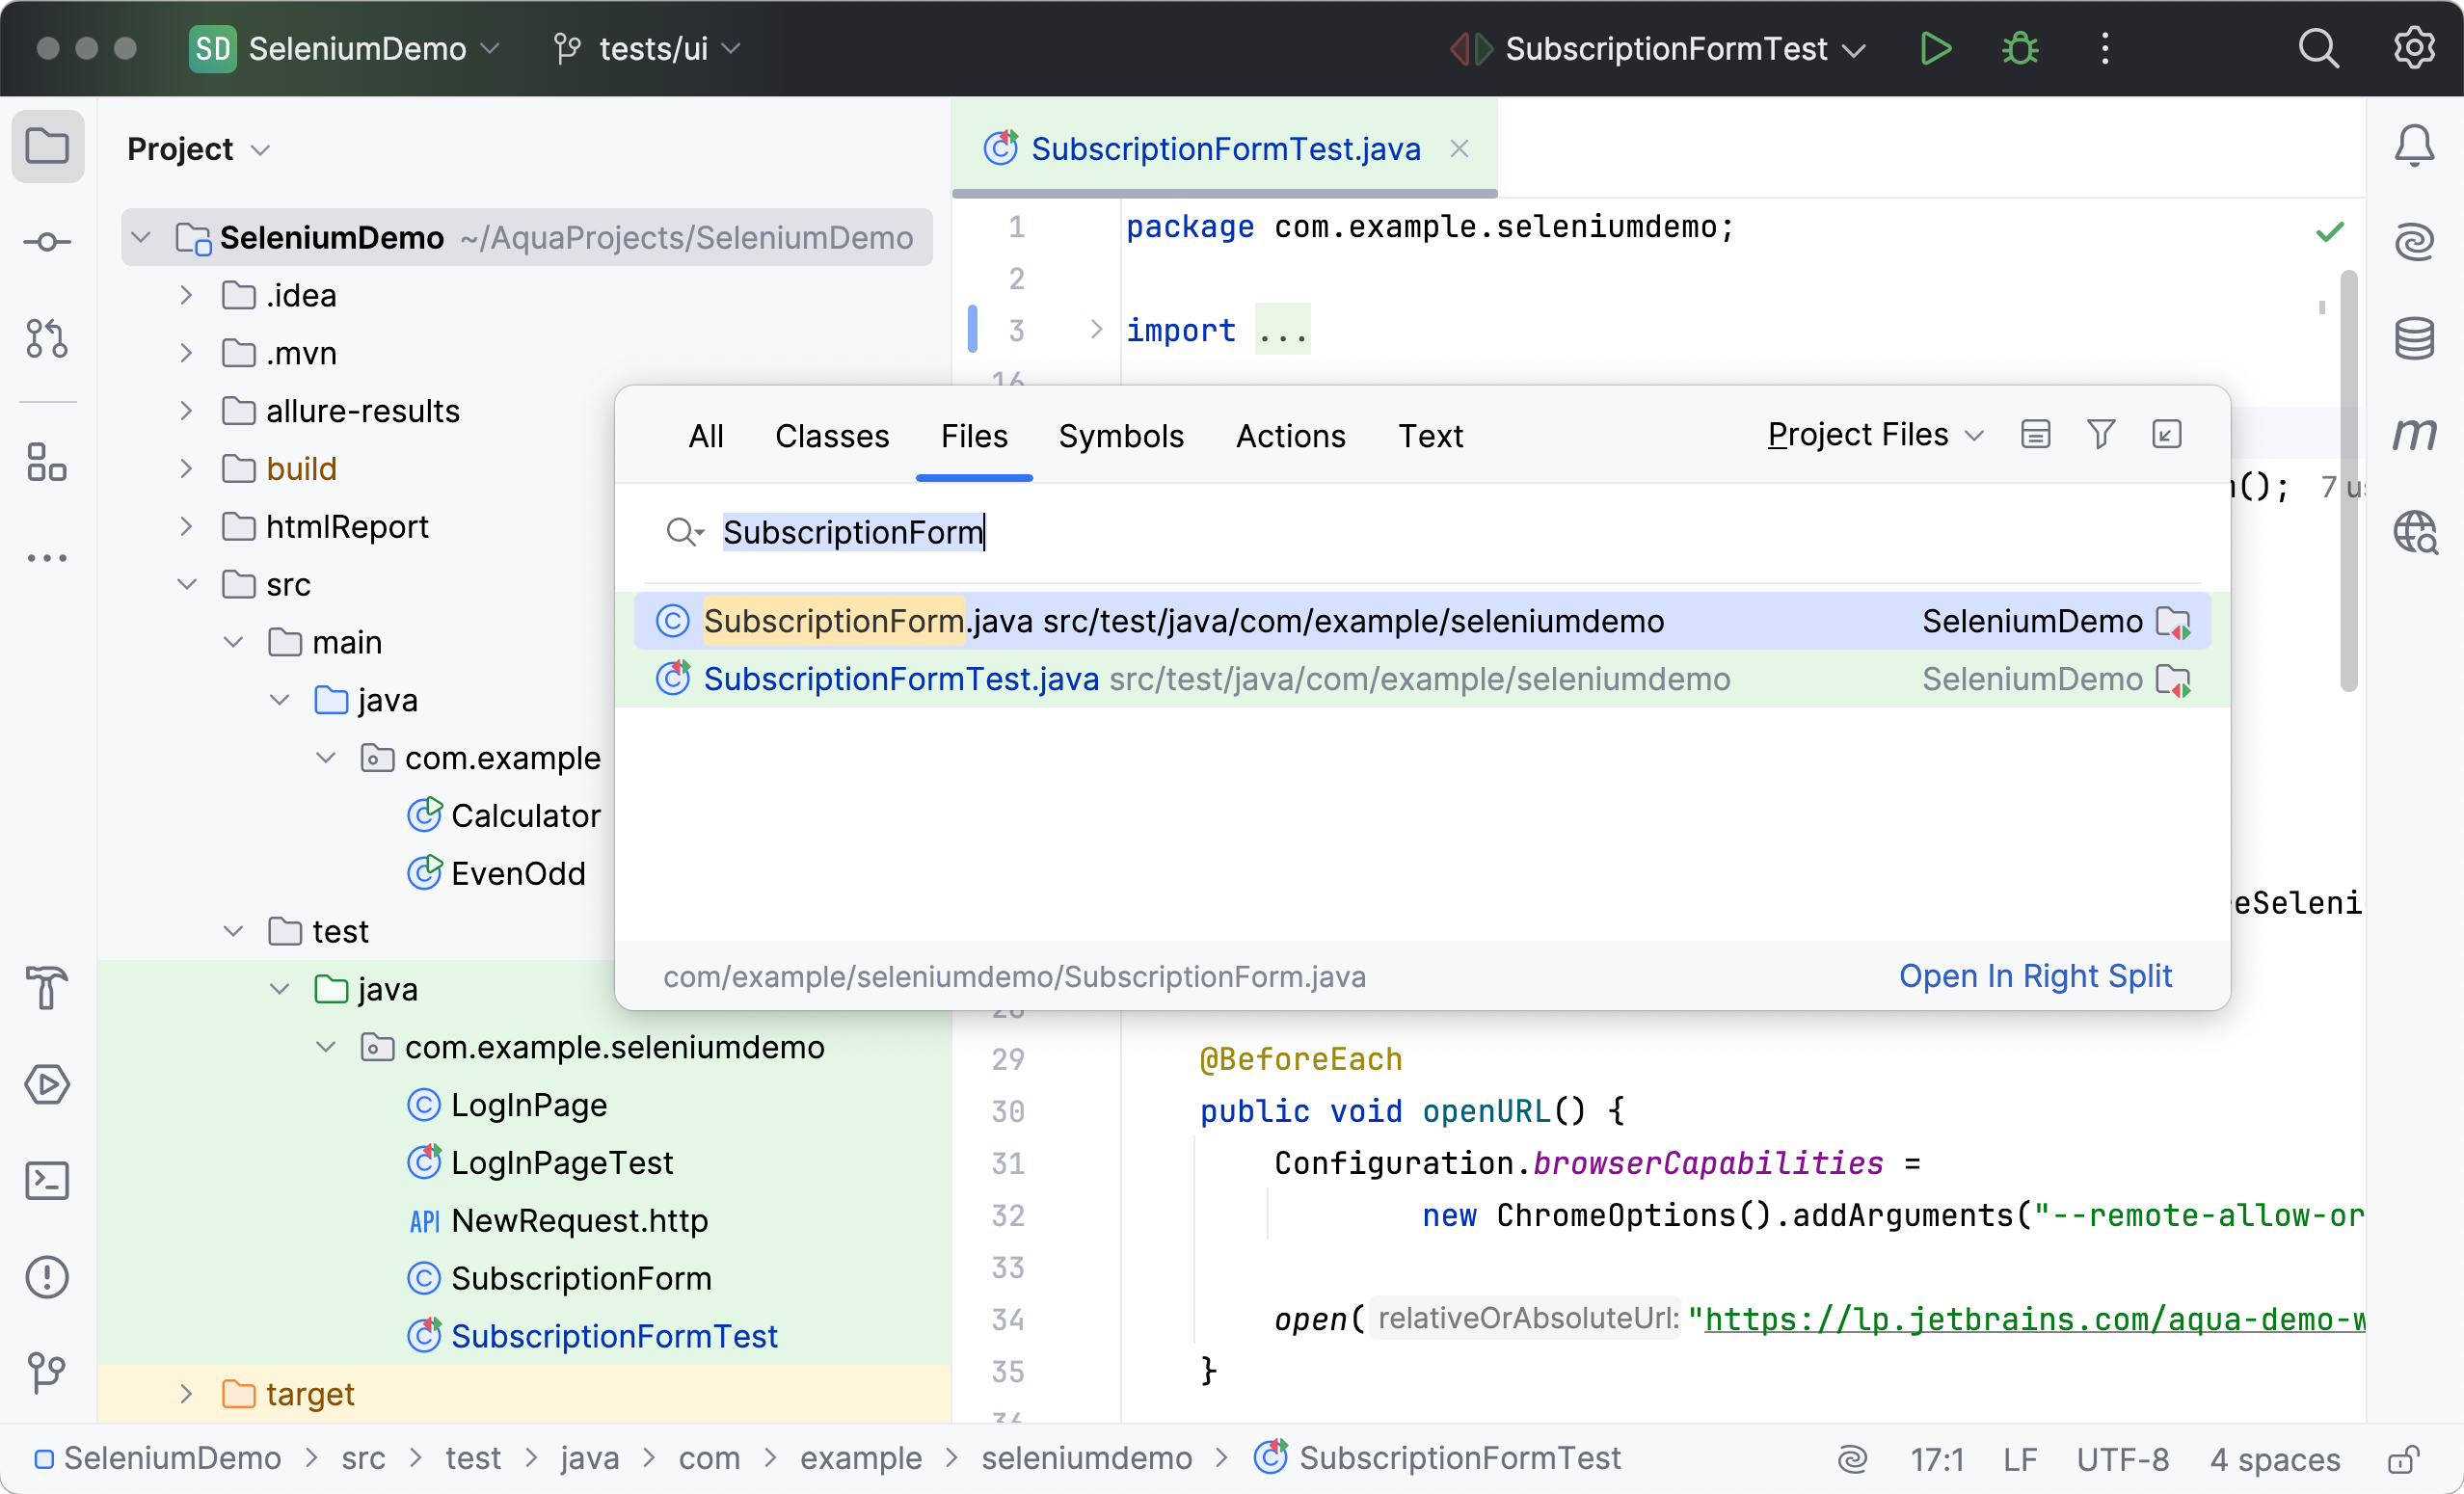Image resolution: width=2464 pixels, height=1494 pixels.
Task: Open the Run tool window icon
Action: click(47, 1085)
